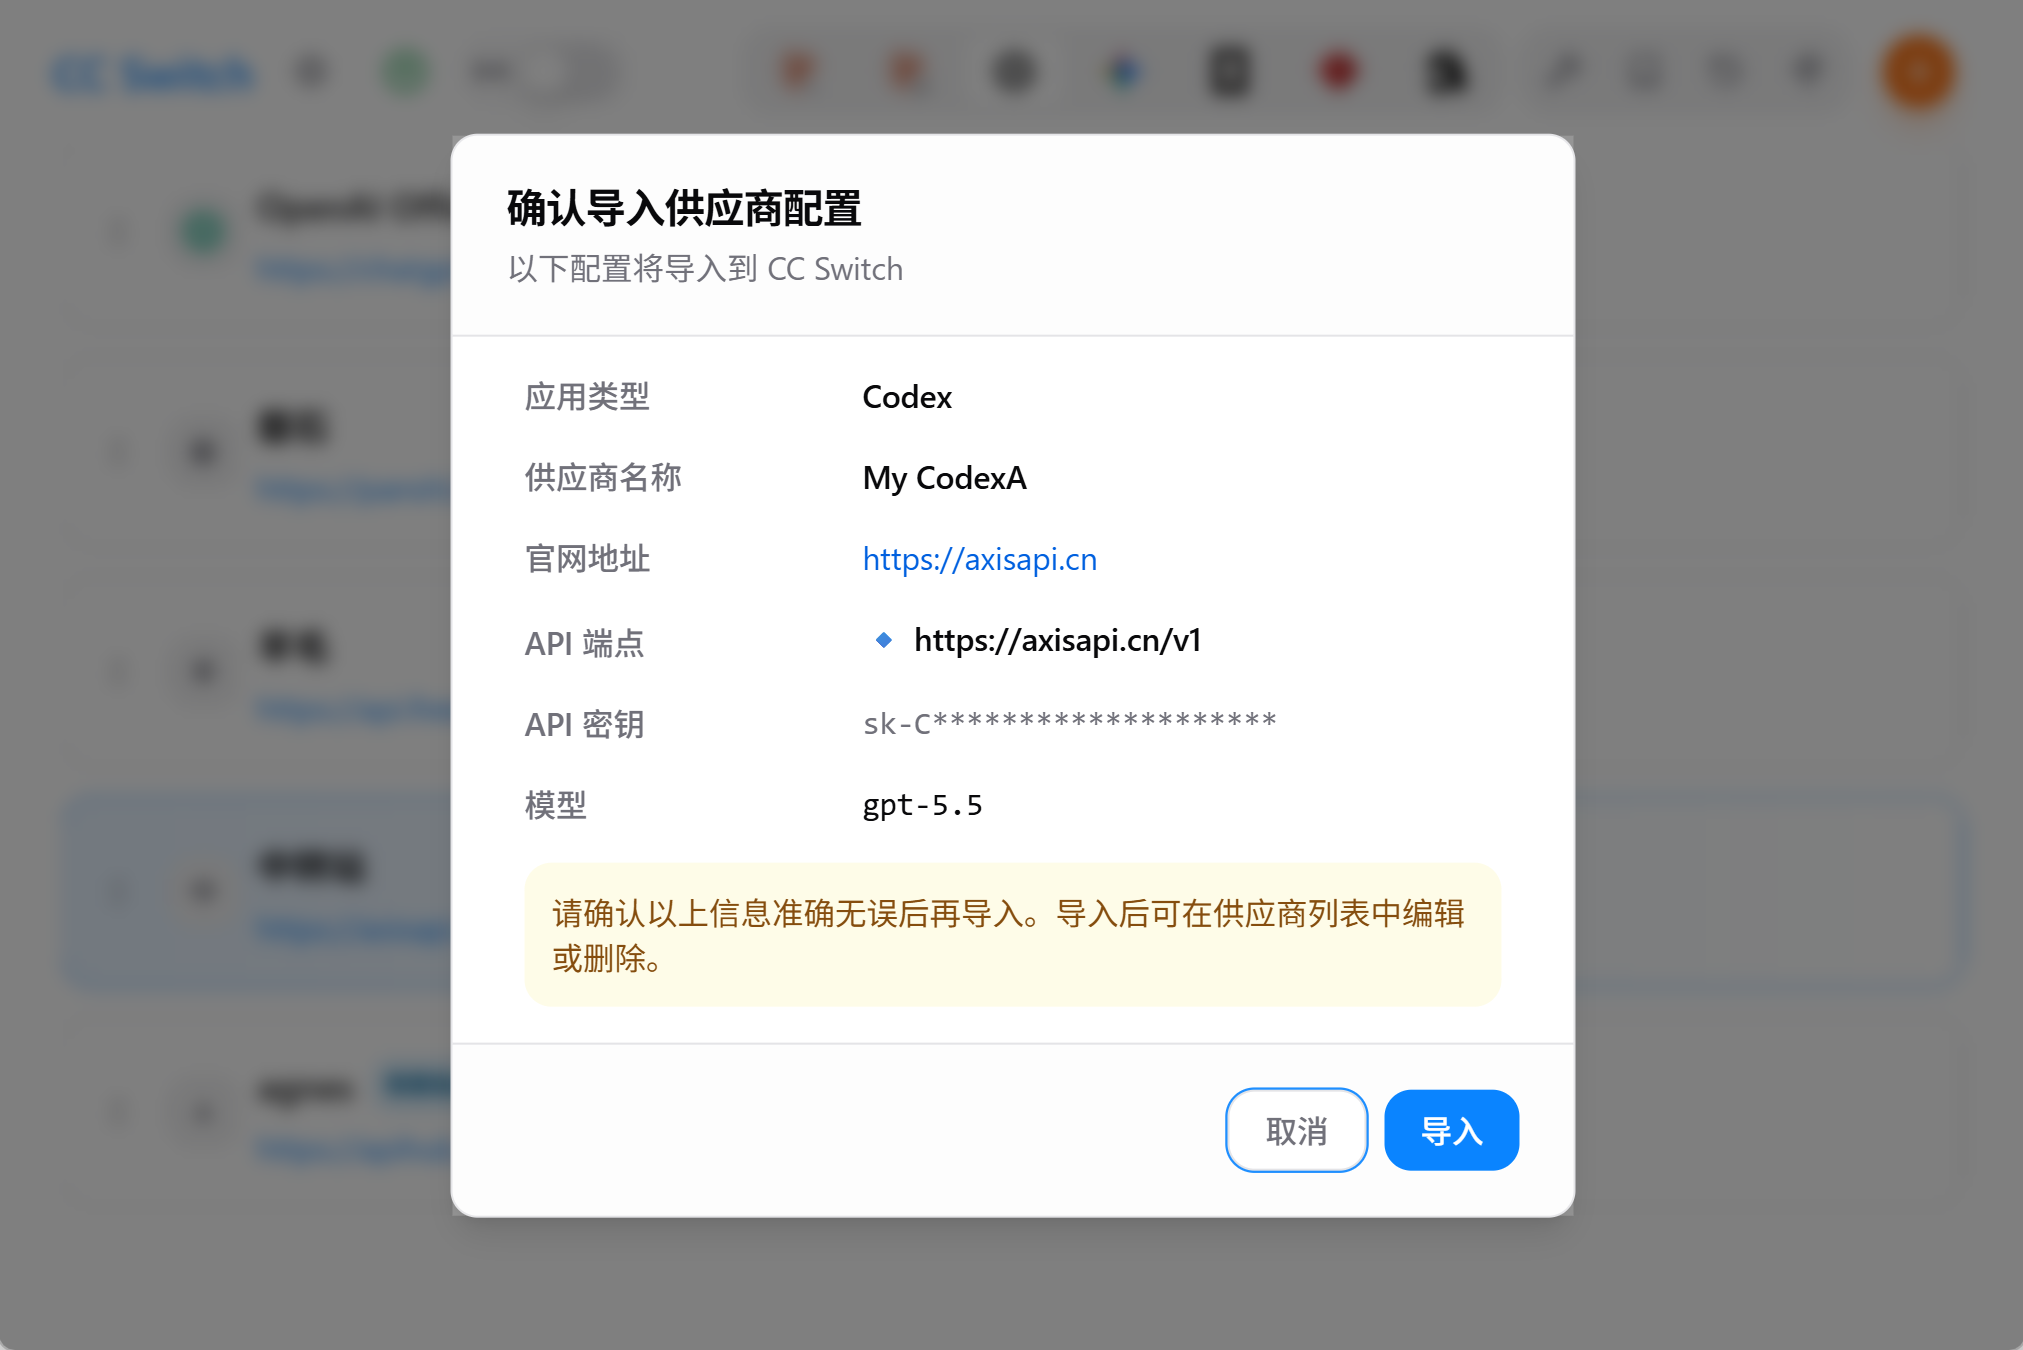The width and height of the screenshot is (2023, 1350).
Task: Click the provider name My CodexA
Action: (944, 478)
